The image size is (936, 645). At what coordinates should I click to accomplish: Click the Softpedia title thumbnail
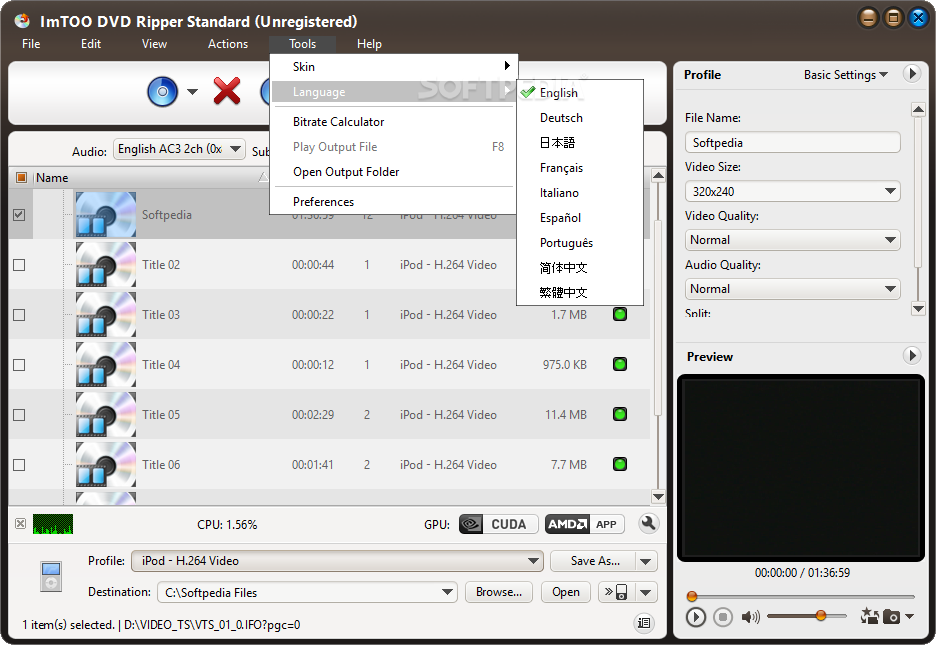(106, 214)
